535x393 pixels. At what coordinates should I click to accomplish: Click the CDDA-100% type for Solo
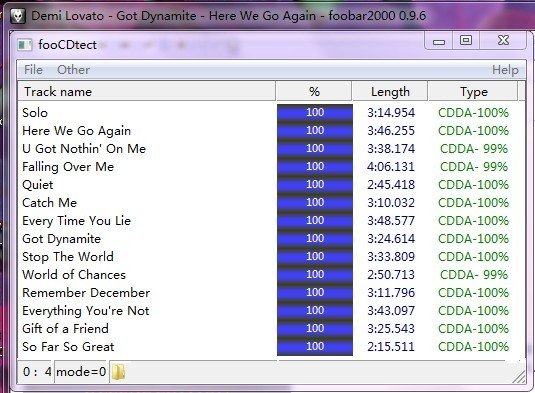coord(473,113)
